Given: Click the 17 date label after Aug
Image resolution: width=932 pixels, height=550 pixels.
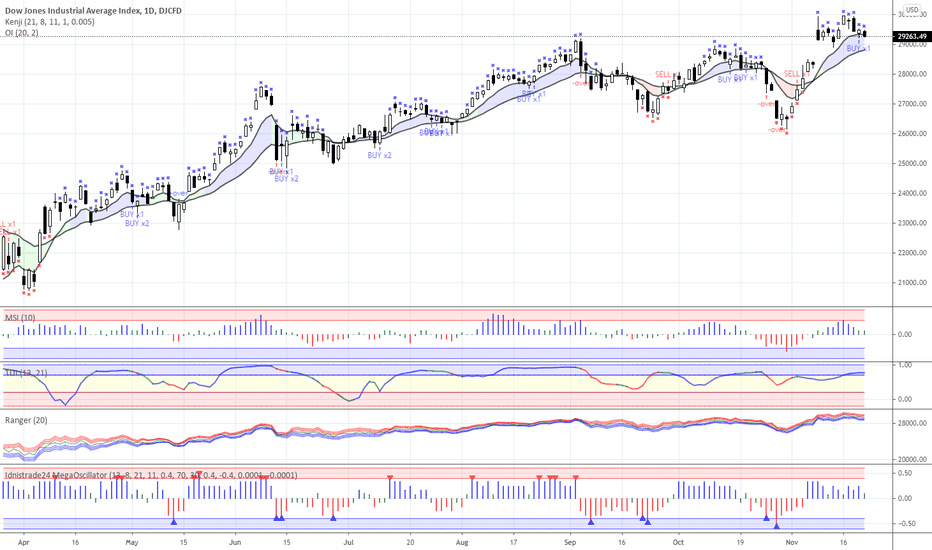Looking at the screenshot, I should coord(514,542).
